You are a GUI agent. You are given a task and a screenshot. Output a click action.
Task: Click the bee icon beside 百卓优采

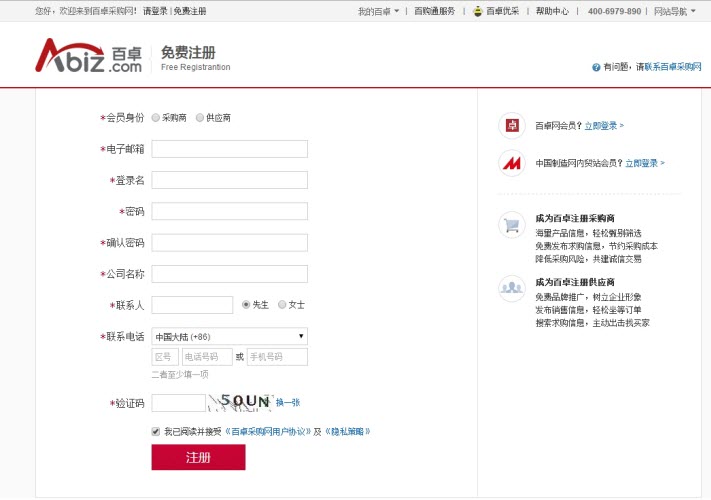click(478, 11)
